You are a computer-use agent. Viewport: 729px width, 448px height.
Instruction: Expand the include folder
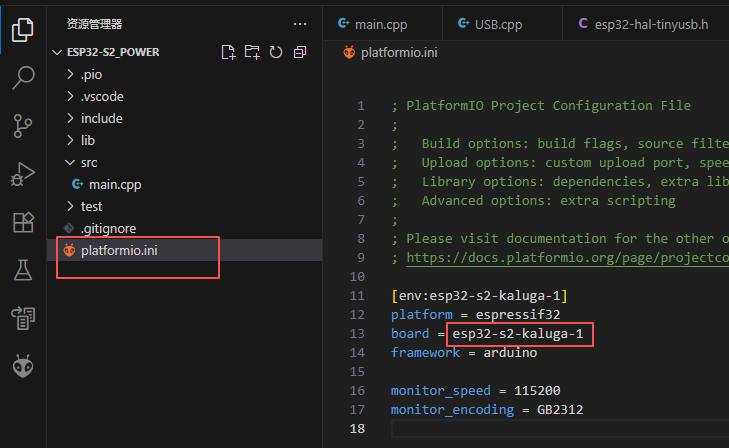pyautogui.click(x=70, y=118)
